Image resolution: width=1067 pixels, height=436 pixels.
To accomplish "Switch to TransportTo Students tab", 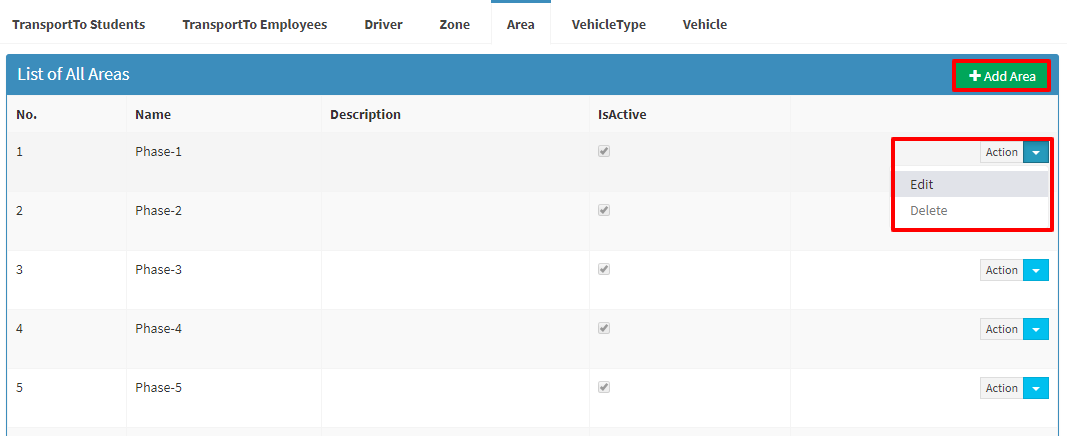I will [x=79, y=24].
